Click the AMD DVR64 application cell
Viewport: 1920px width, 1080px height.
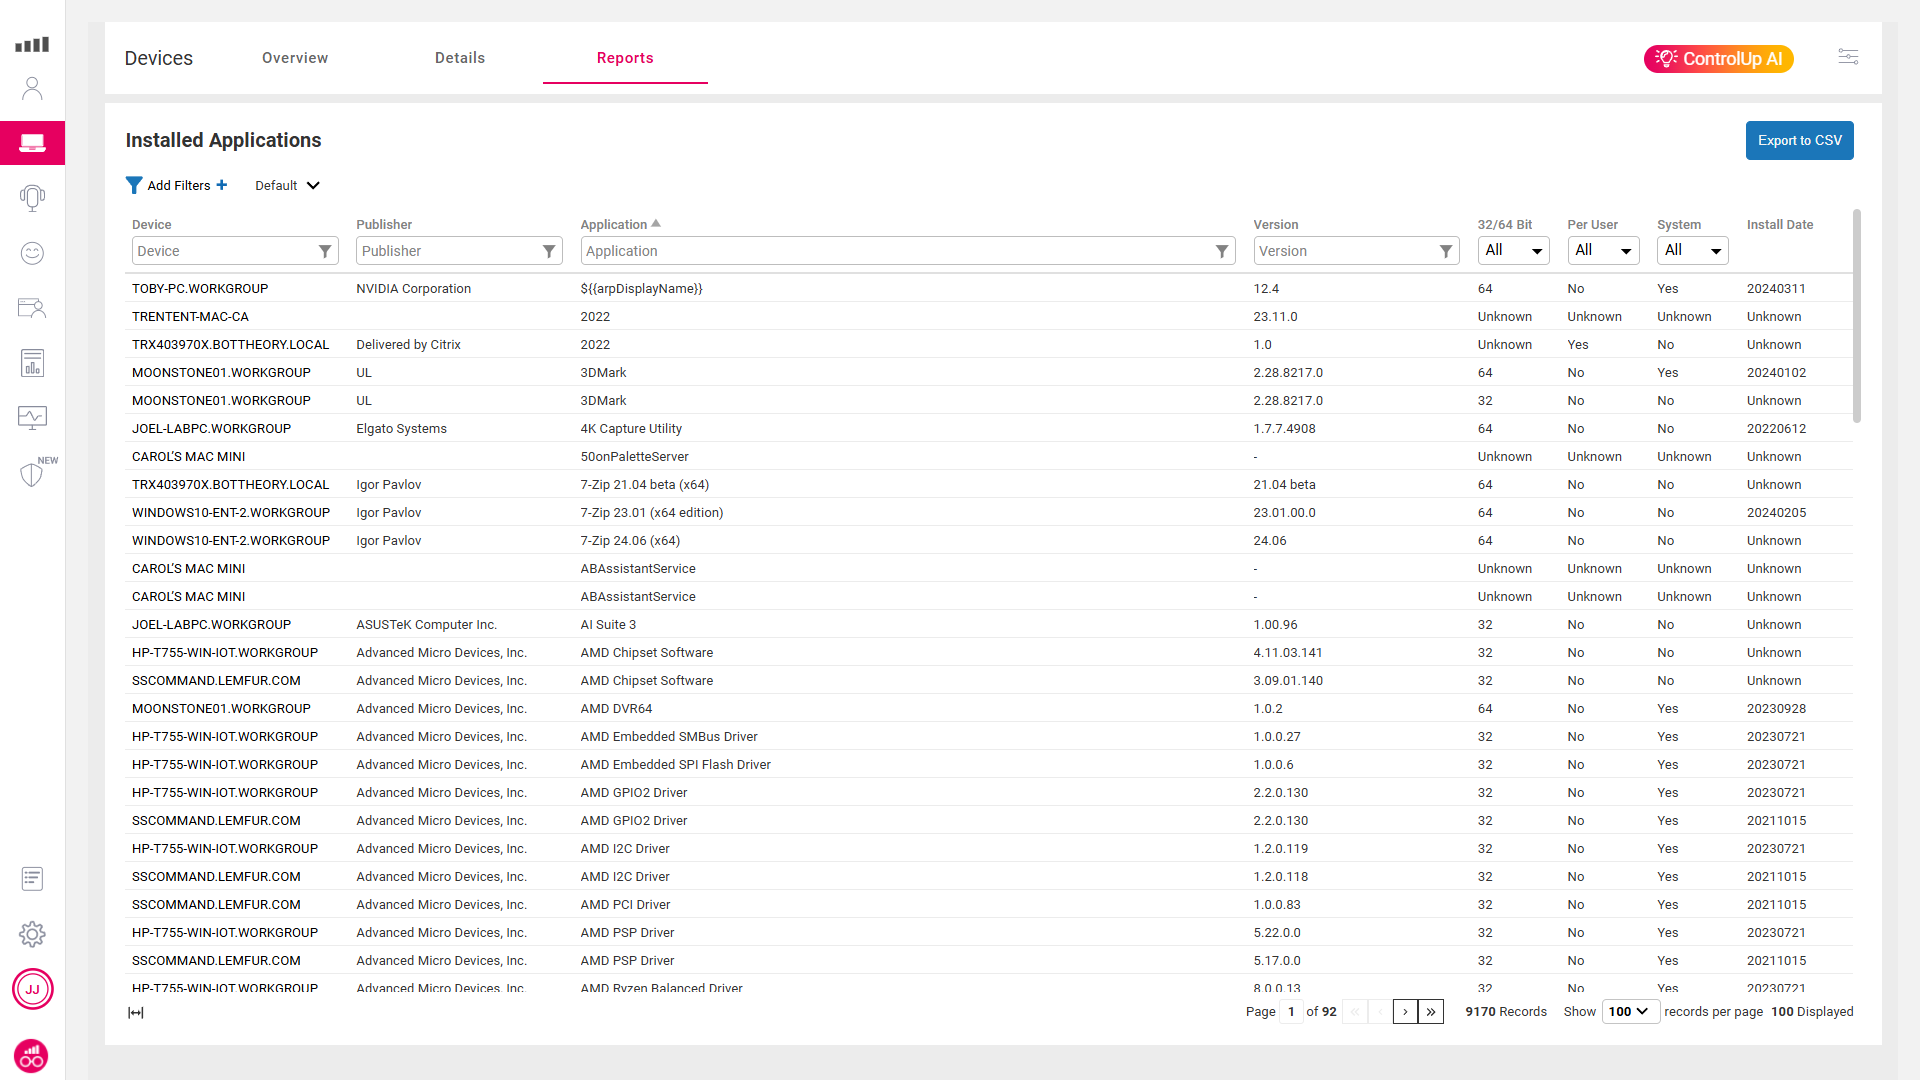[x=616, y=708]
